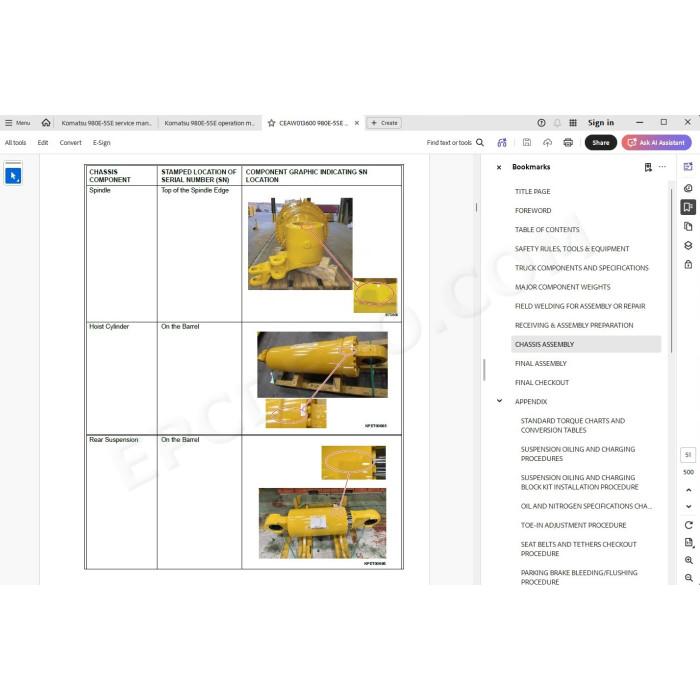The image size is (700, 700).
Task: Toggle the Bookmarks panel icon in right rail
Action: tap(688, 207)
